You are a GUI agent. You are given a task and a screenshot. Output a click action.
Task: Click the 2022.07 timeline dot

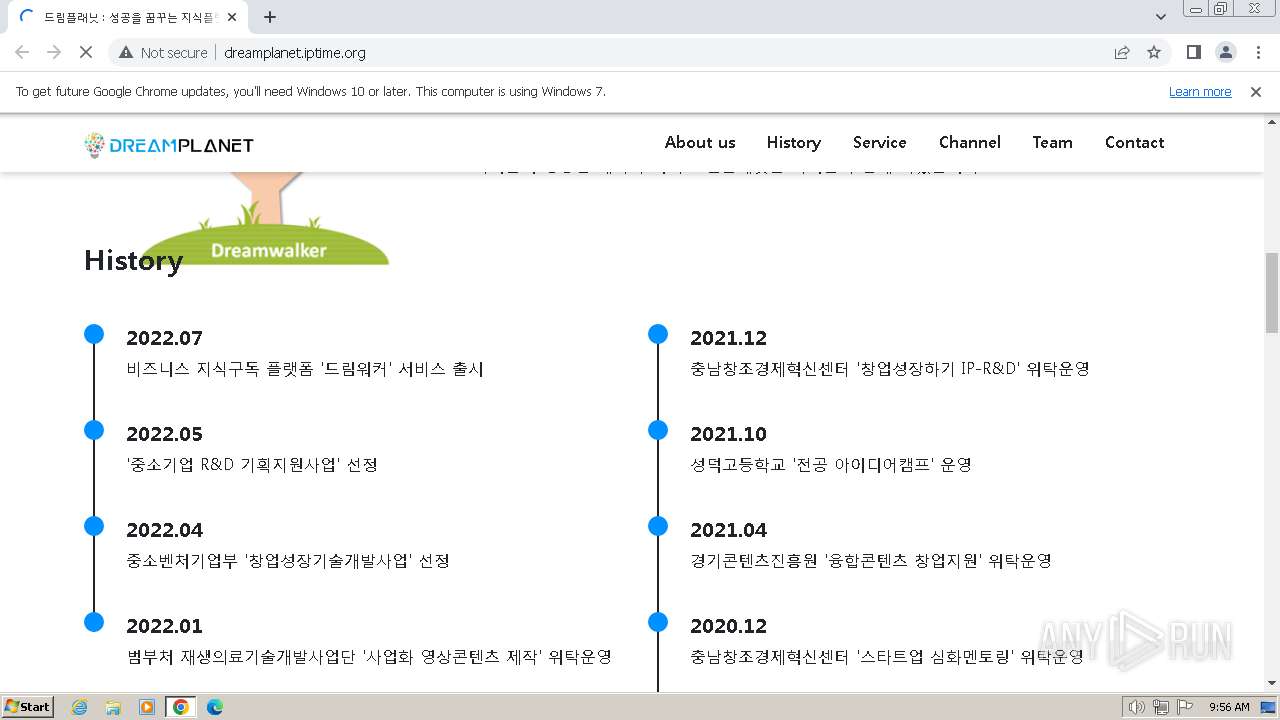94,334
